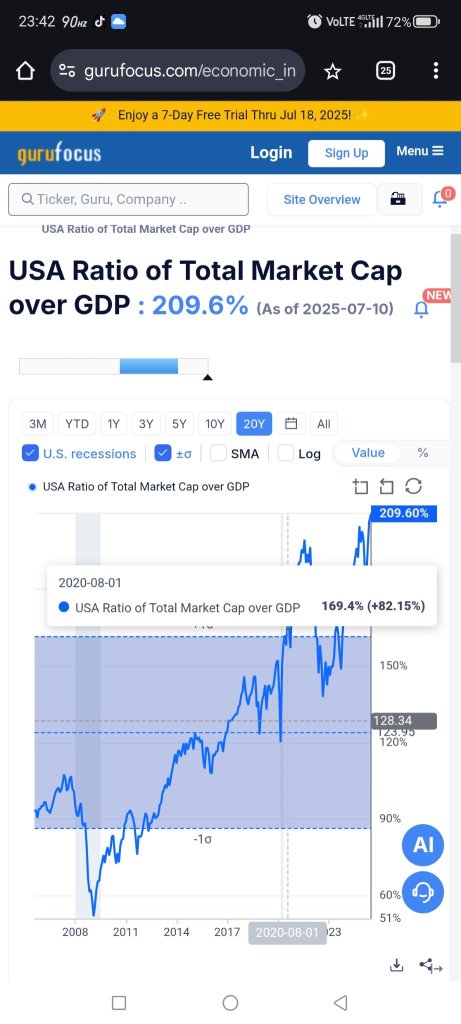Download chart data using download icon
The height and width of the screenshot is (1024, 461).
coord(396,965)
